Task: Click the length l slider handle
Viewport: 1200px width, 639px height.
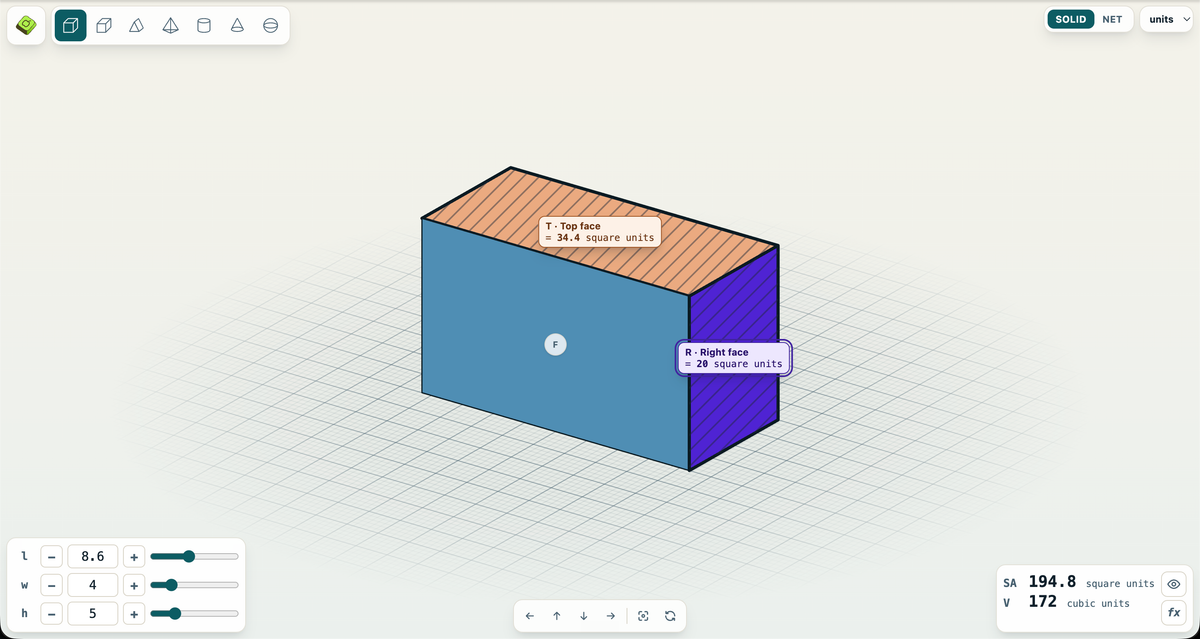Action: tap(188, 556)
